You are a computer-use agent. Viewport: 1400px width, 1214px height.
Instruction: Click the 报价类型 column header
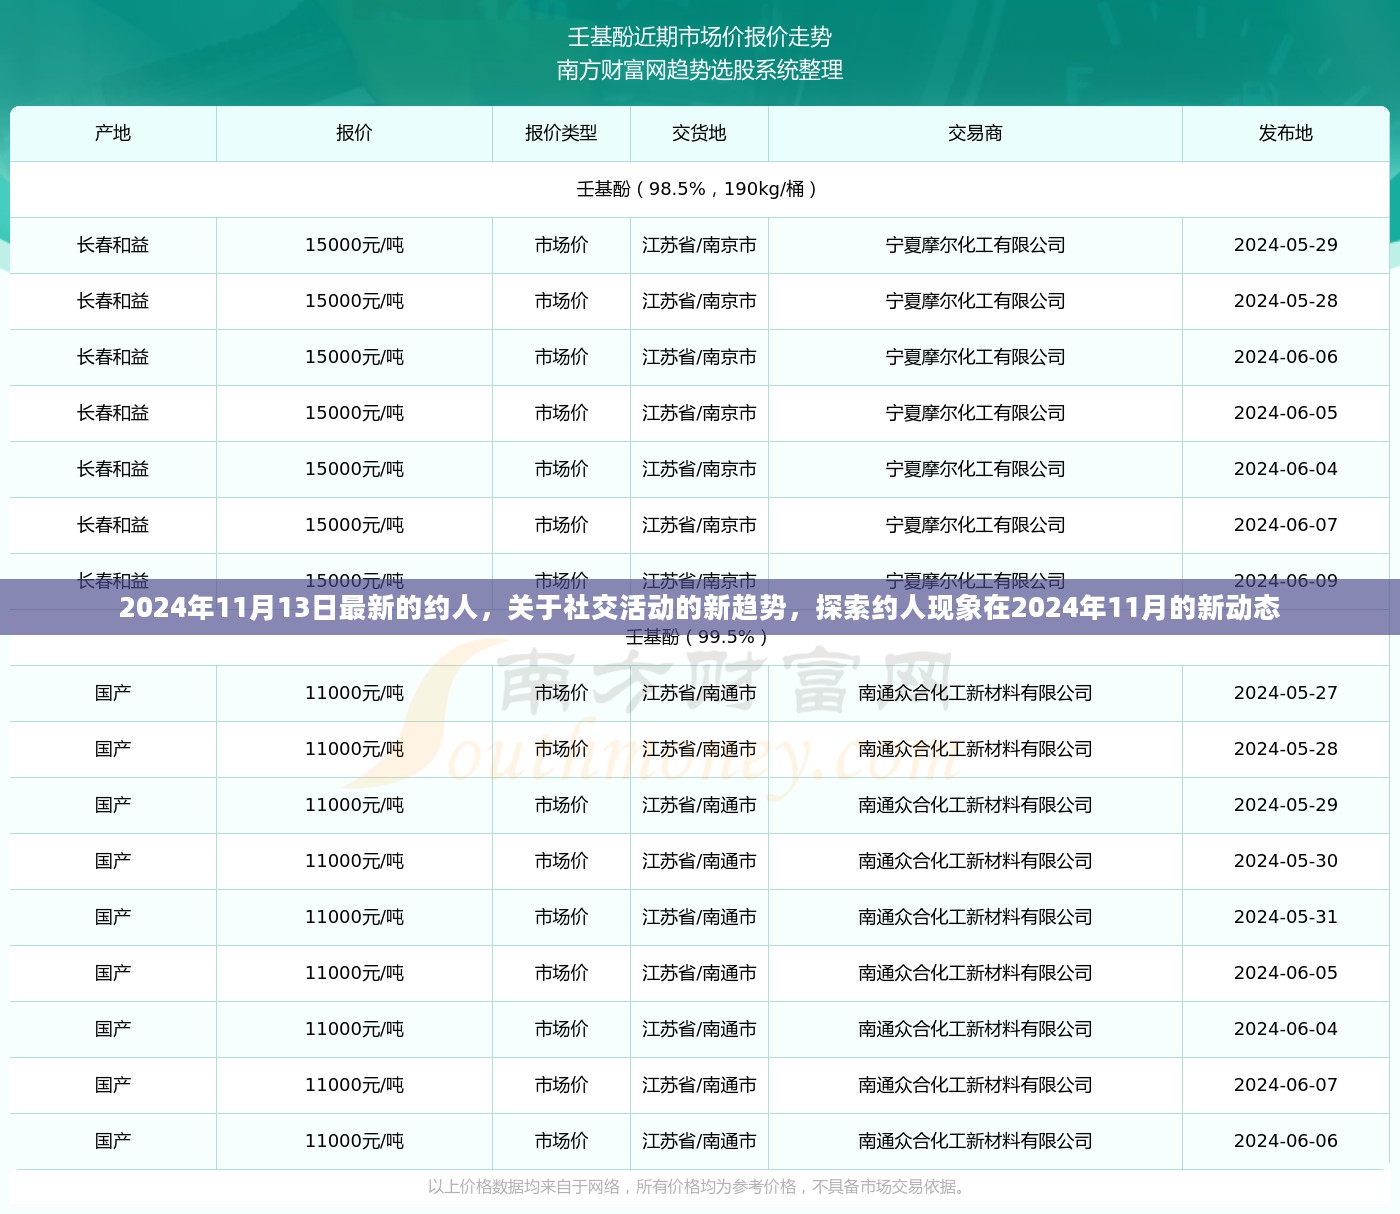[561, 133]
